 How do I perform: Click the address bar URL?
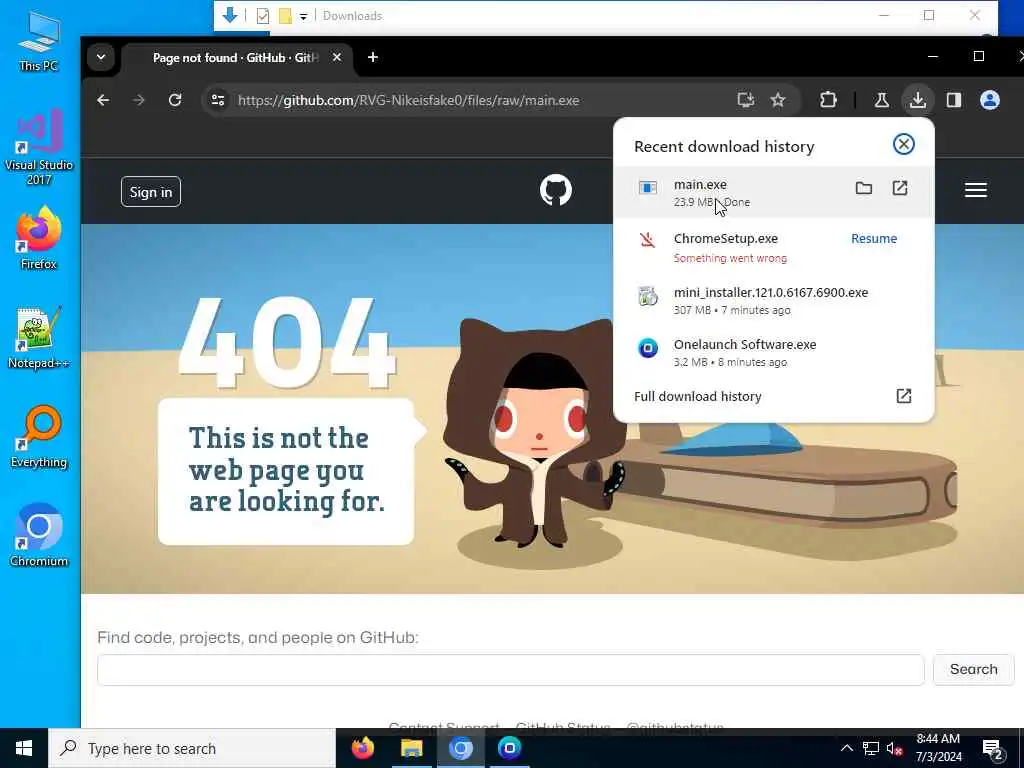click(x=408, y=100)
